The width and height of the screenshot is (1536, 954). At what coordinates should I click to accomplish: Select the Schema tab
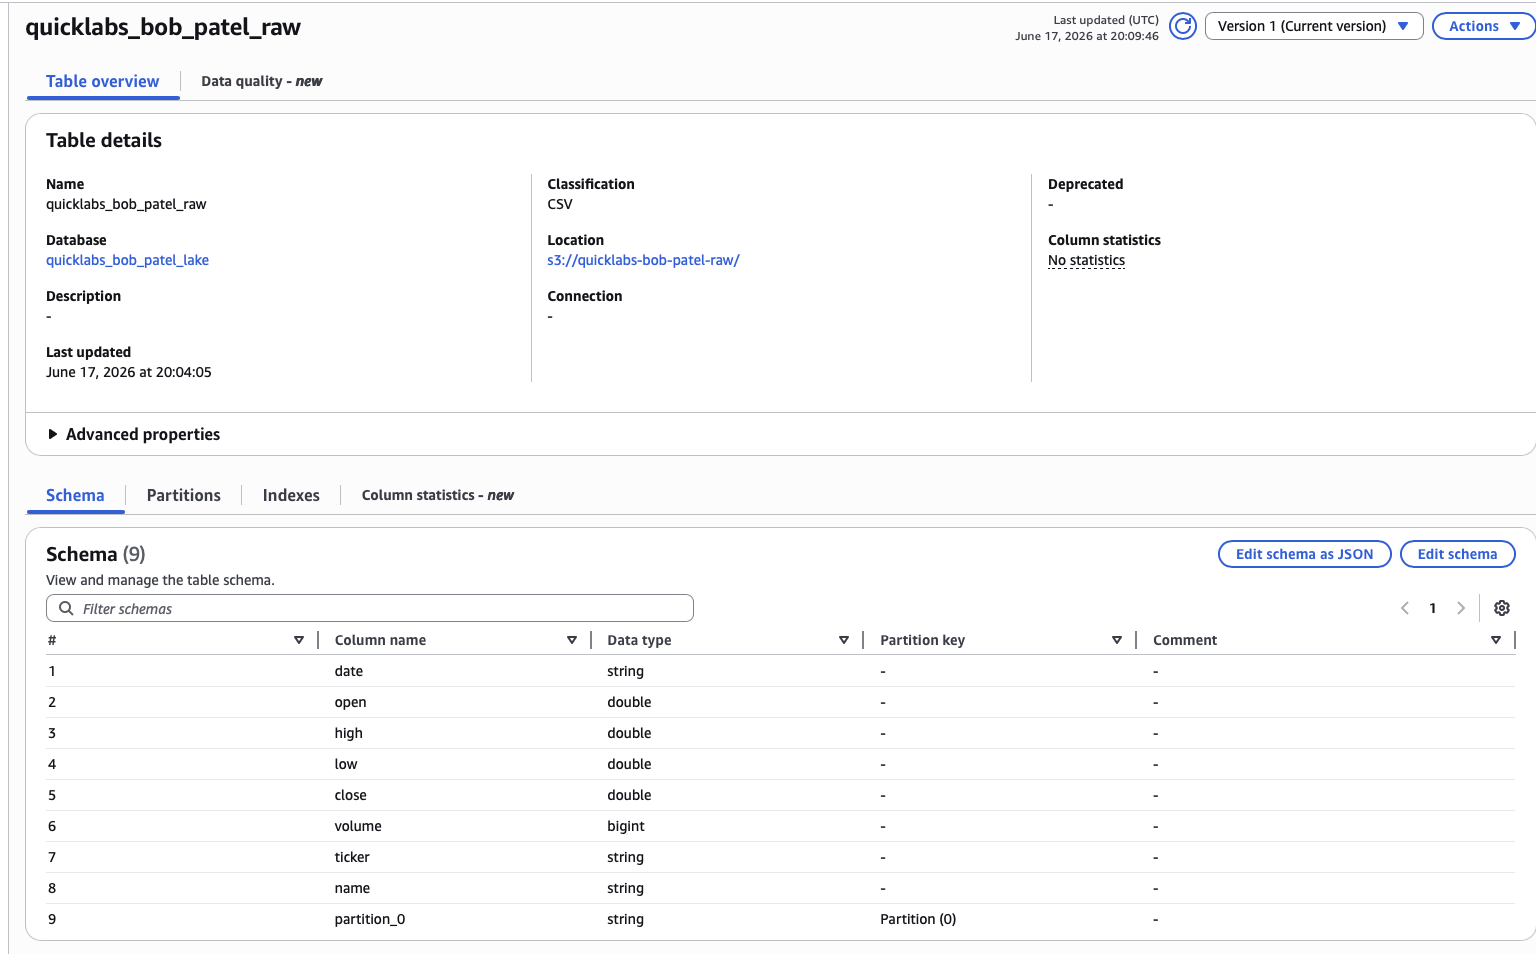(x=75, y=495)
